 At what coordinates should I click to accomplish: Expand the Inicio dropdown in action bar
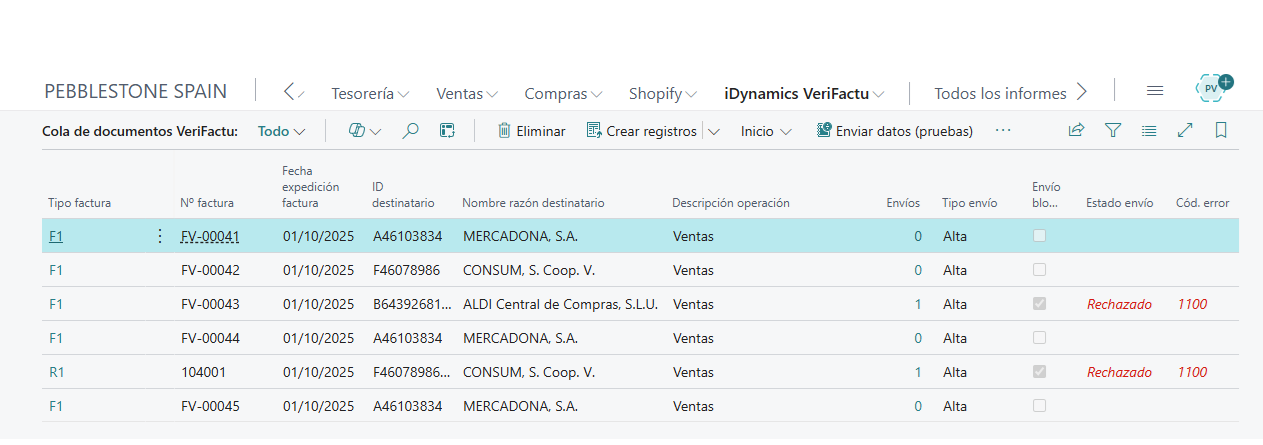766,131
